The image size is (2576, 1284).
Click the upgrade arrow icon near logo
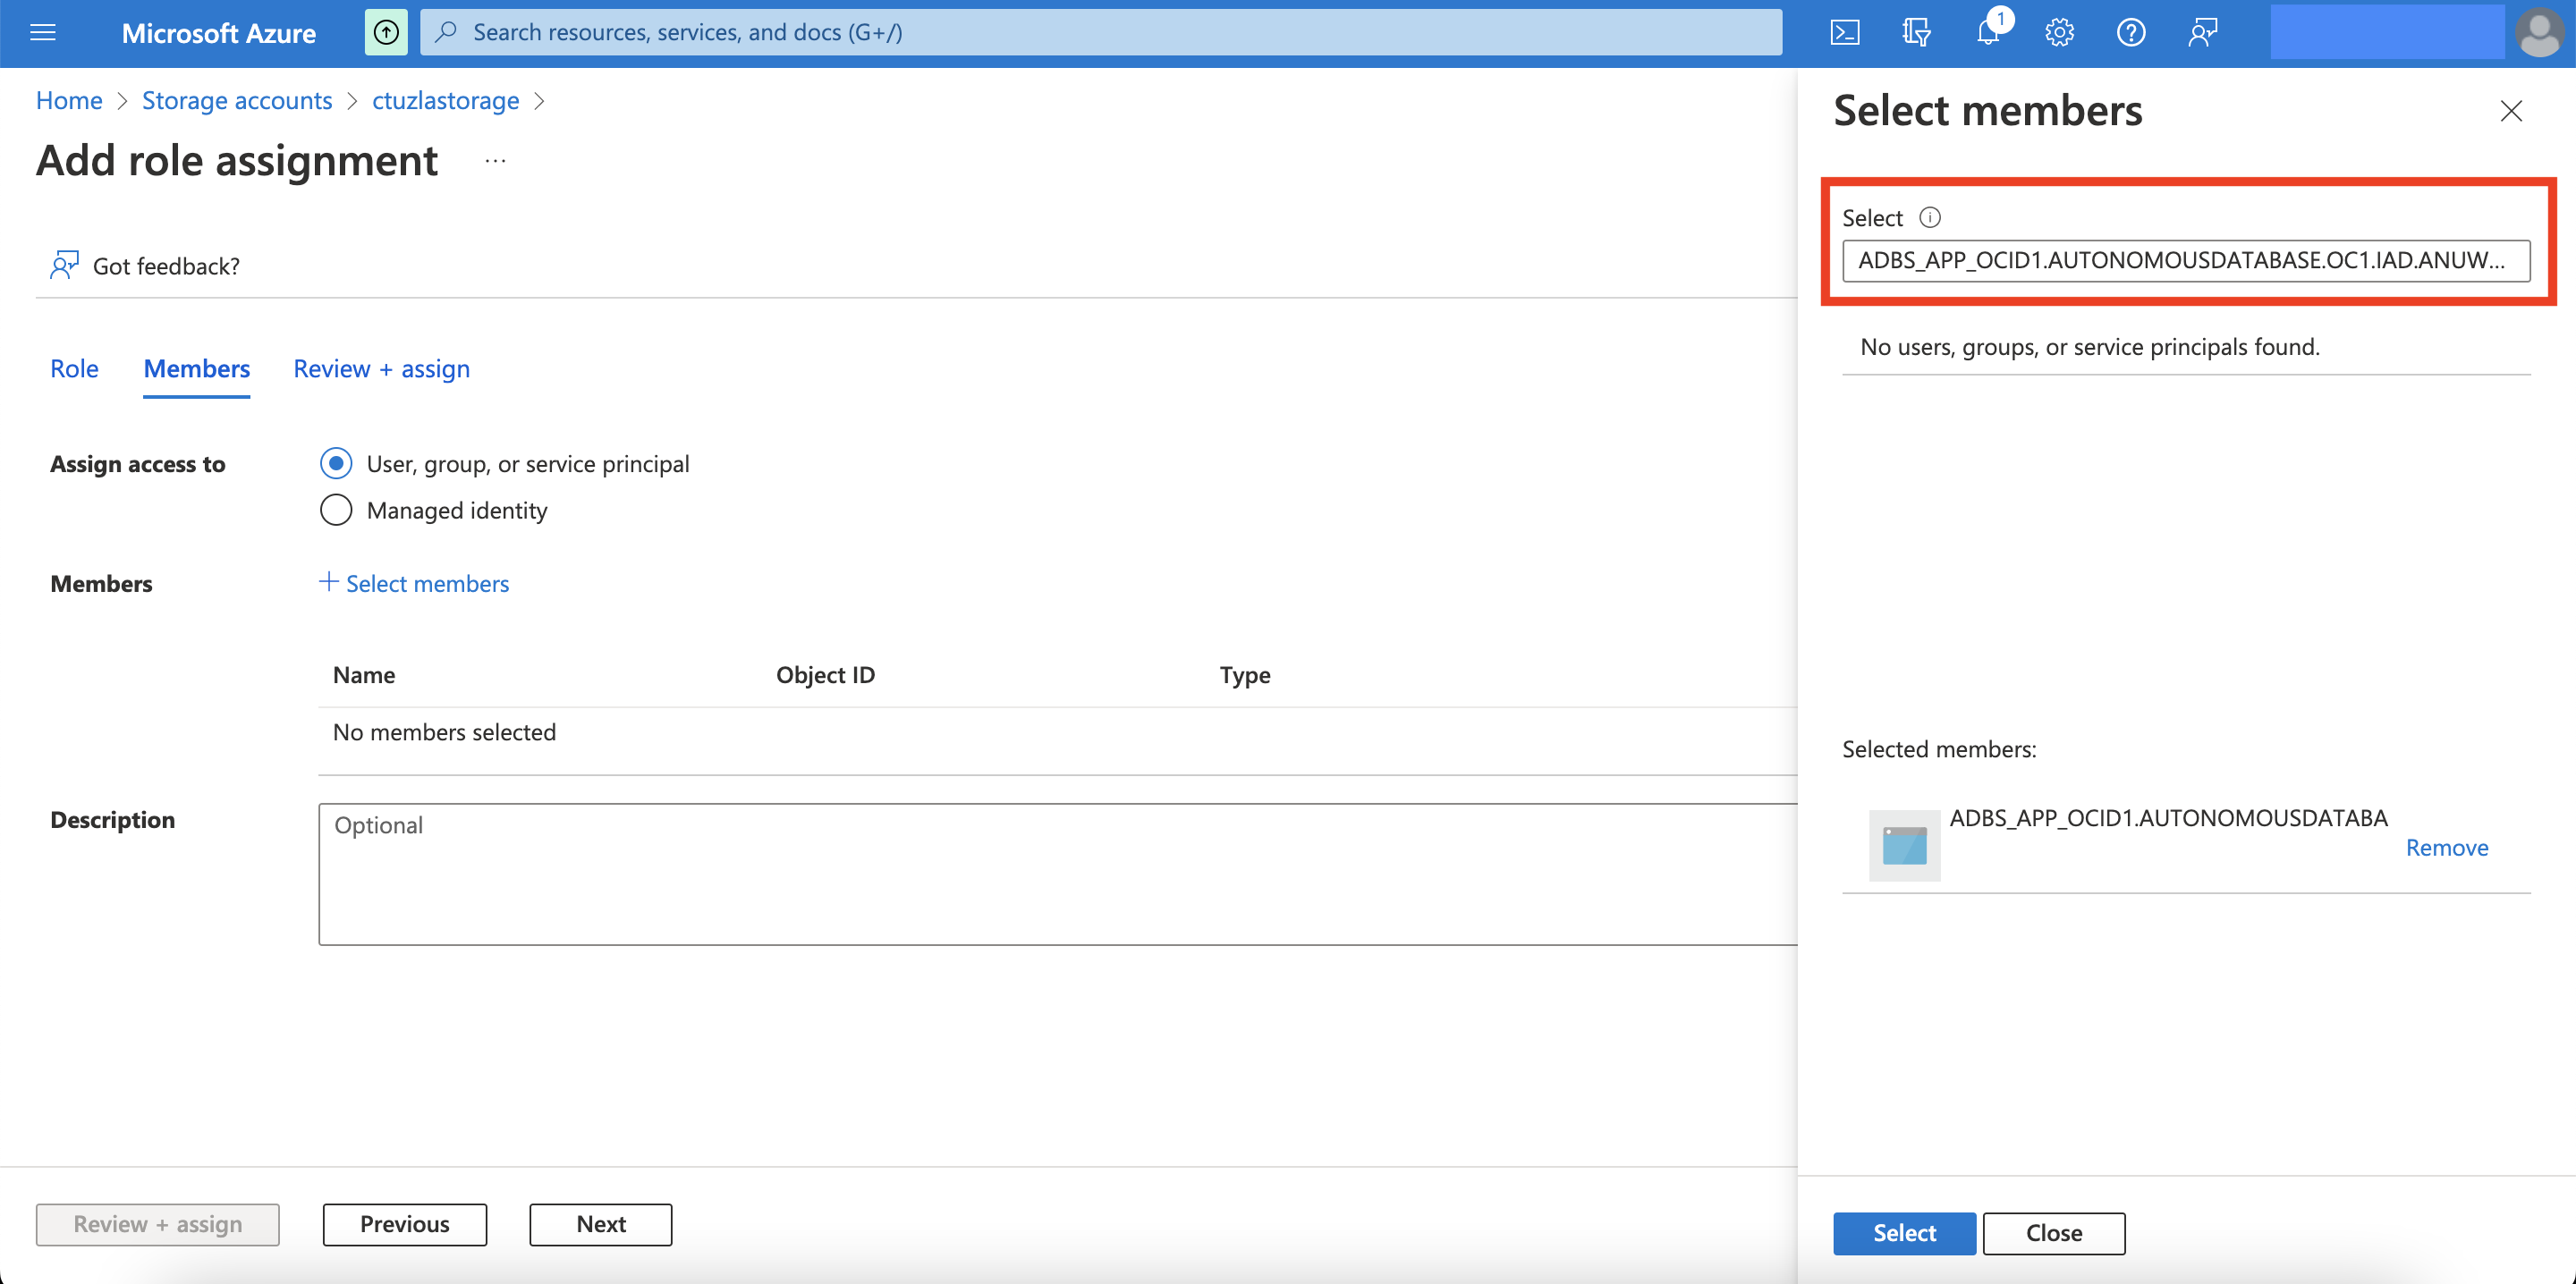[x=386, y=33]
